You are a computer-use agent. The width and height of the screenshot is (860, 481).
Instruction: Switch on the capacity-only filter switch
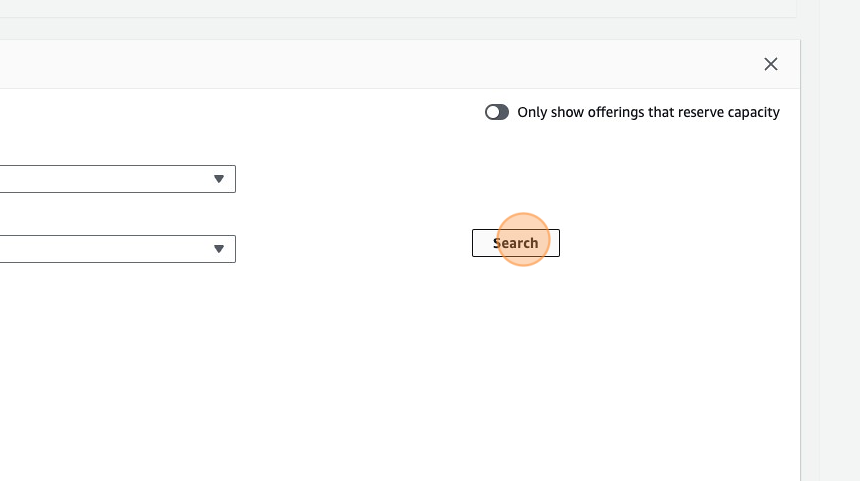pyautogui.click(x=497, y=112)
